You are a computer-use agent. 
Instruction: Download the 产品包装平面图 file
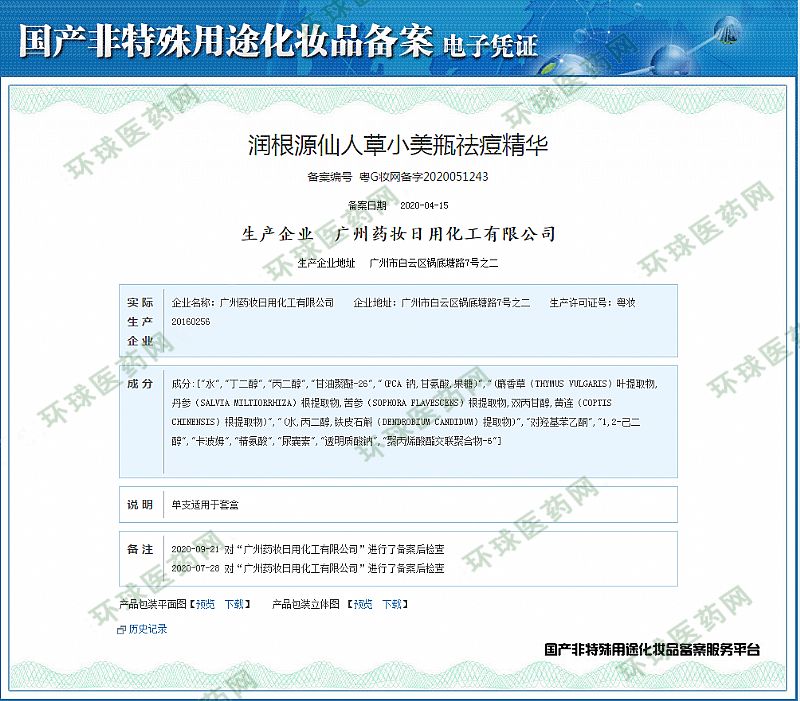[x=235, y=604]
